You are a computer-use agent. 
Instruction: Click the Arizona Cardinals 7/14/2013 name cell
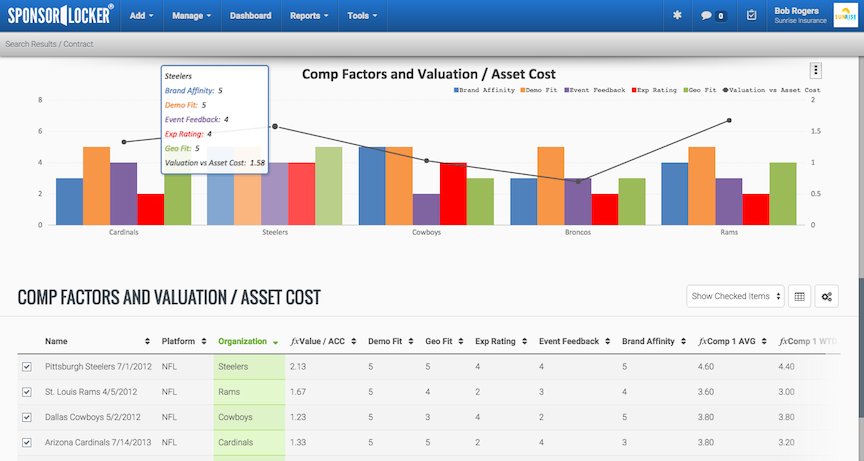tap(98, 442)
